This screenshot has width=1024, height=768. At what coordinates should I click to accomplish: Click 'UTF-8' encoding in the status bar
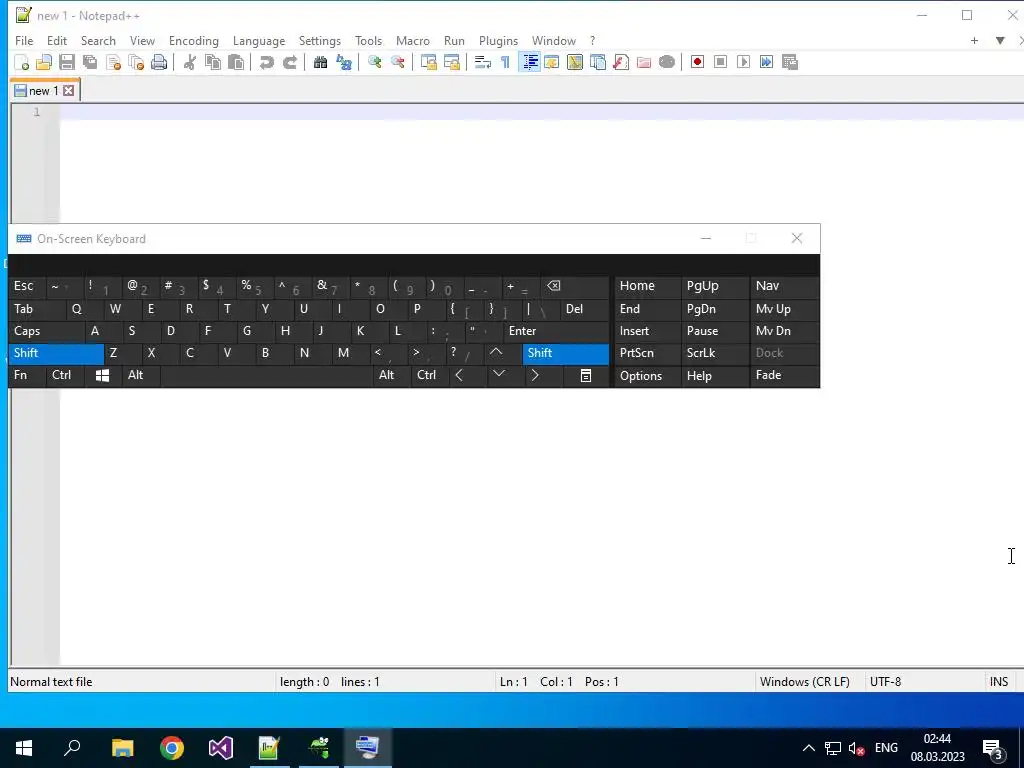click(886, 682)
